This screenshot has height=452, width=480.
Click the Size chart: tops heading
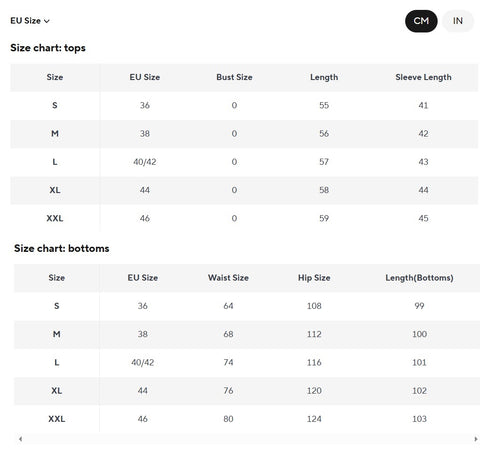pyautogui.click(x=48, y=48)
